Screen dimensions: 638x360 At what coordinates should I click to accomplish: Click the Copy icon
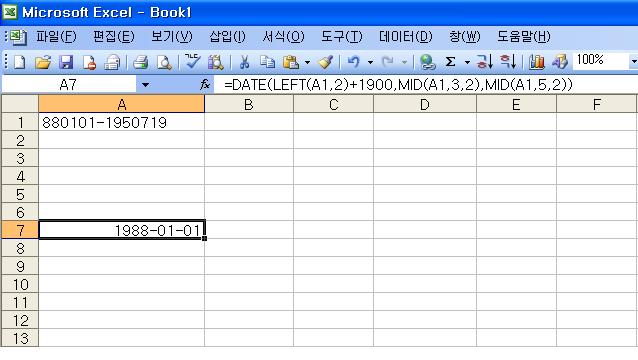click(x=267, y=62)
